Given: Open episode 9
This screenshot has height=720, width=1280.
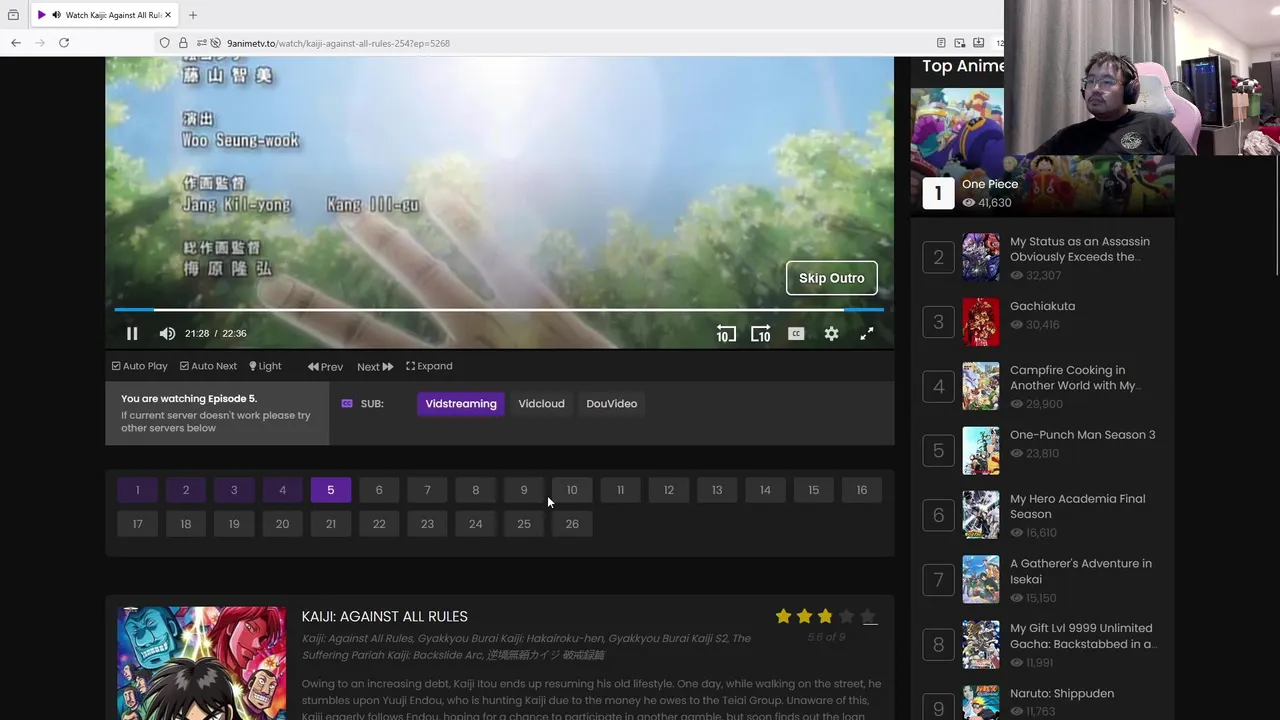Looking at the screenshot, I should [x=524, y=490].
